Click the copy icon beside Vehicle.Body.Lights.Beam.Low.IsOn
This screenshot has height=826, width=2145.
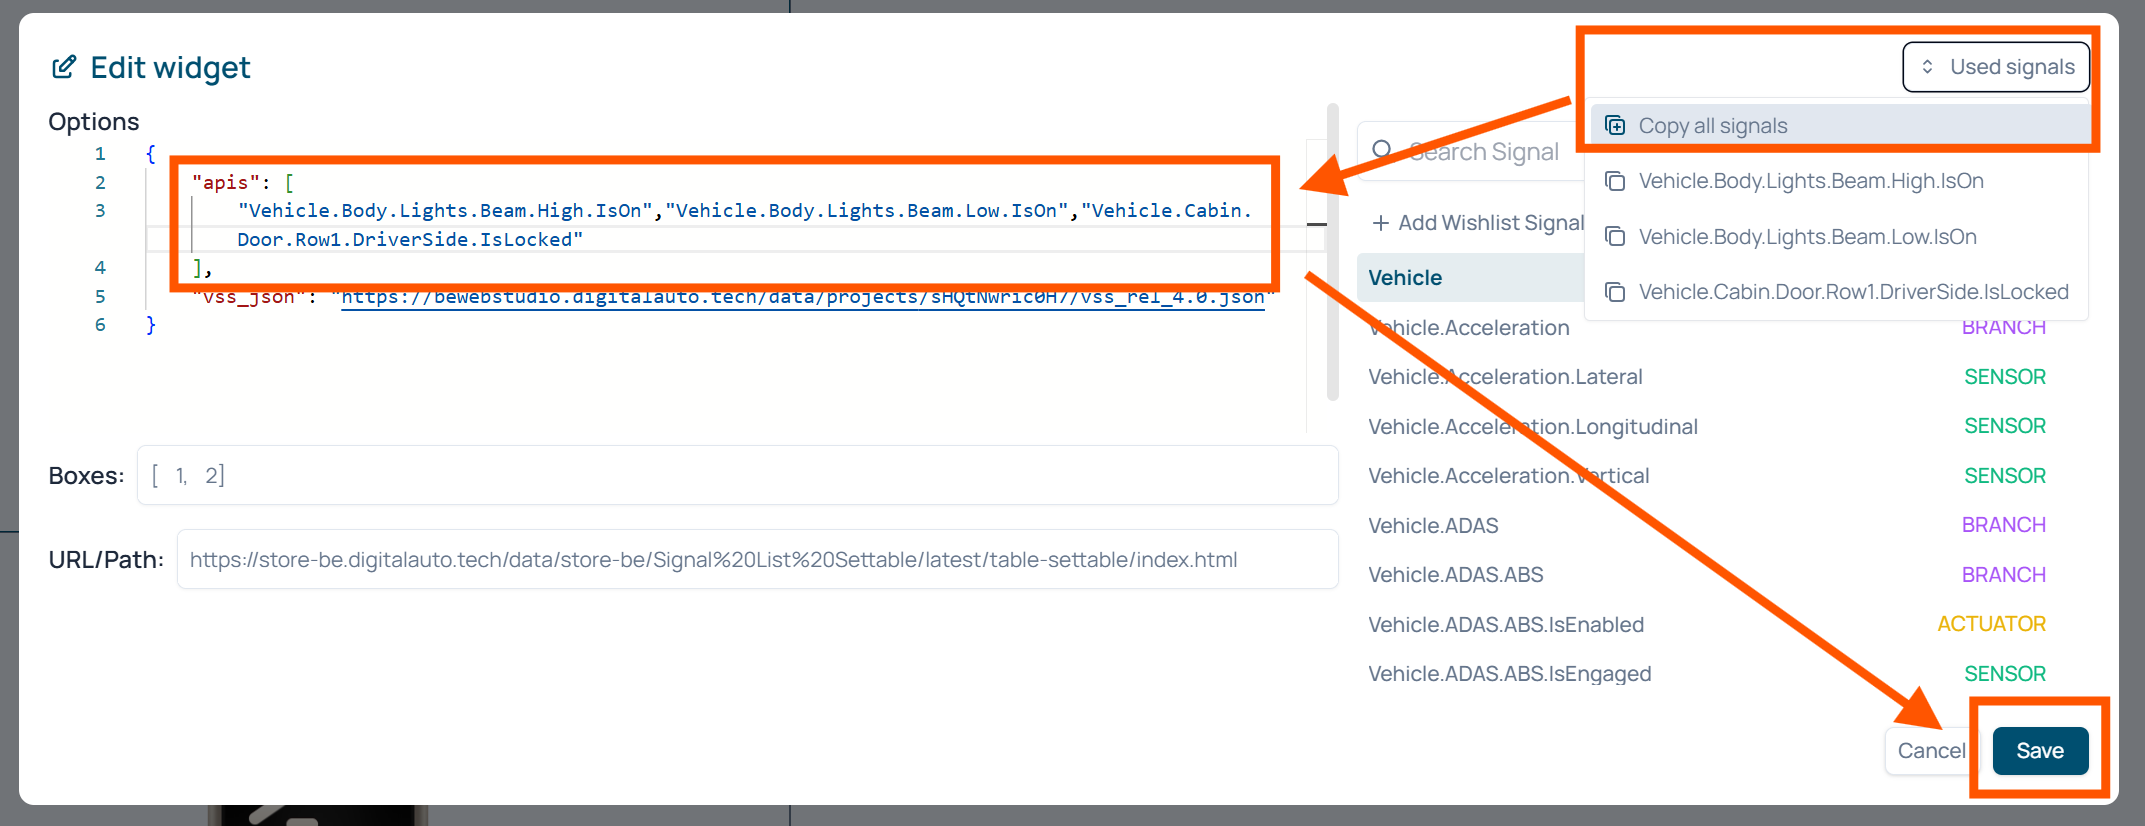coord(1614,237)
